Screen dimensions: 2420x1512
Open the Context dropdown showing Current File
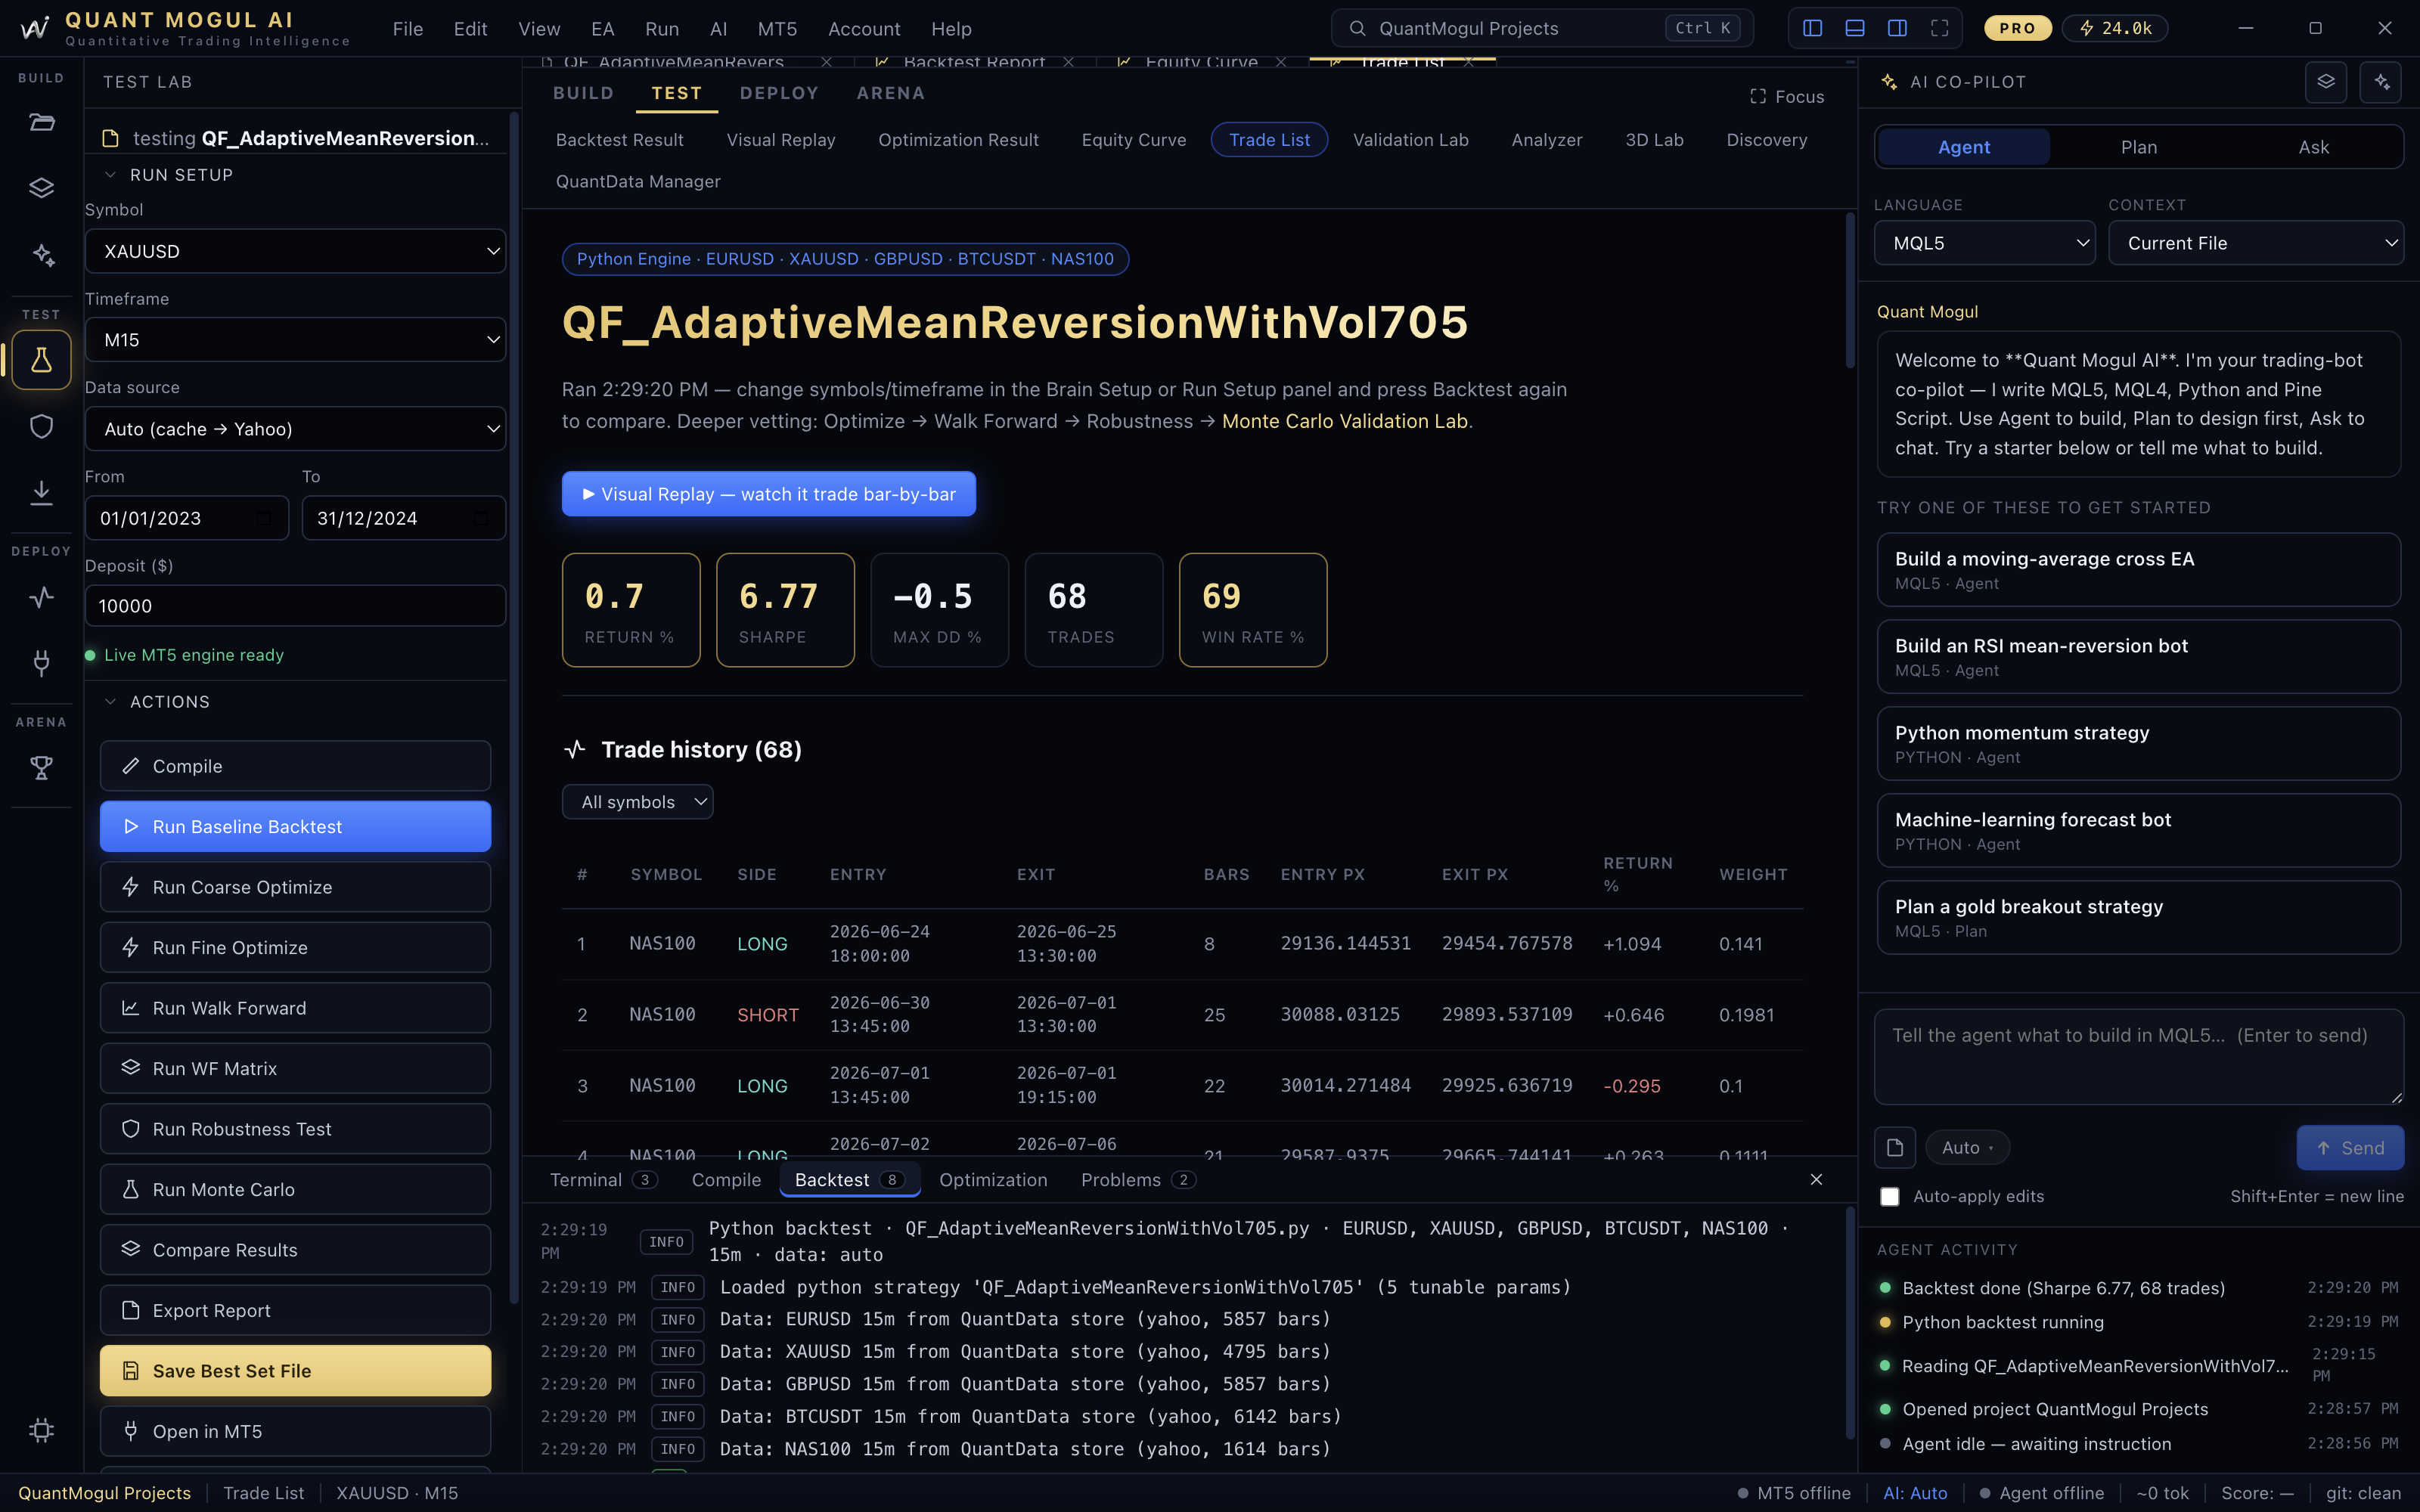(2255, 243)
